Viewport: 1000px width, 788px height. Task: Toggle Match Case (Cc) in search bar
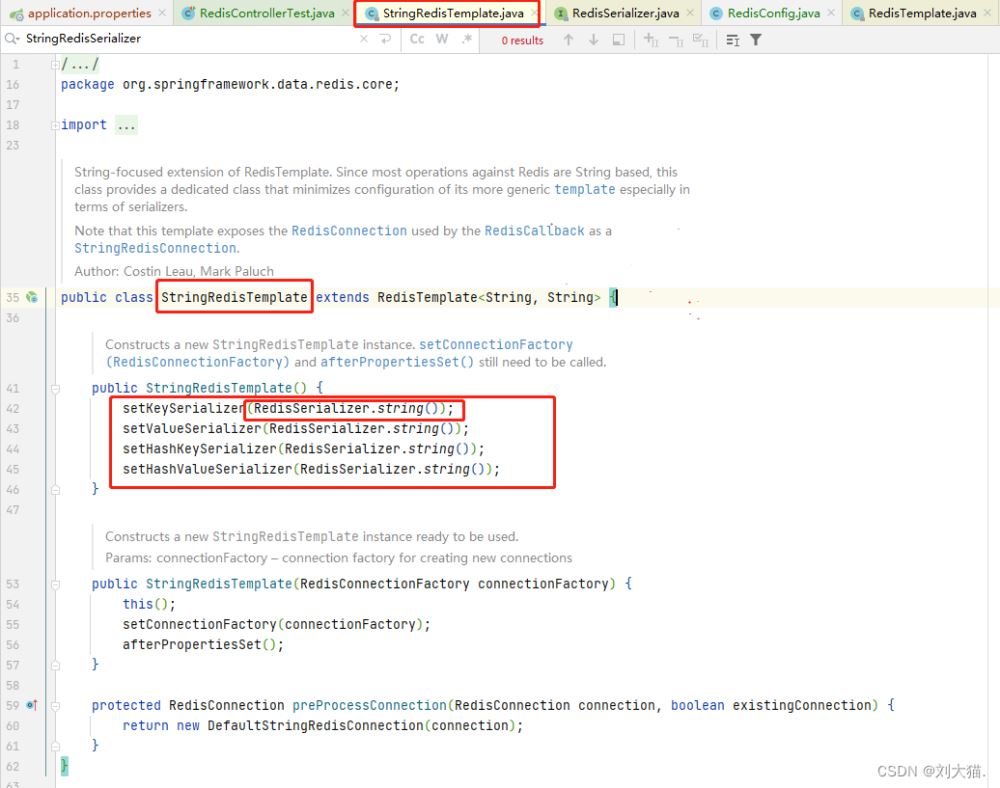[x=417, y=39]
